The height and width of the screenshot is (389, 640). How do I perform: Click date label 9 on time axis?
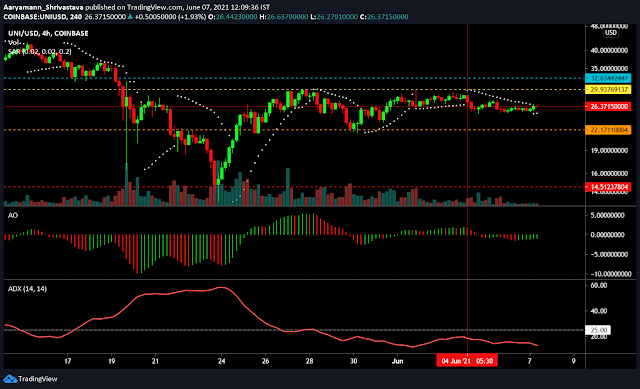(x=573, y=361)
